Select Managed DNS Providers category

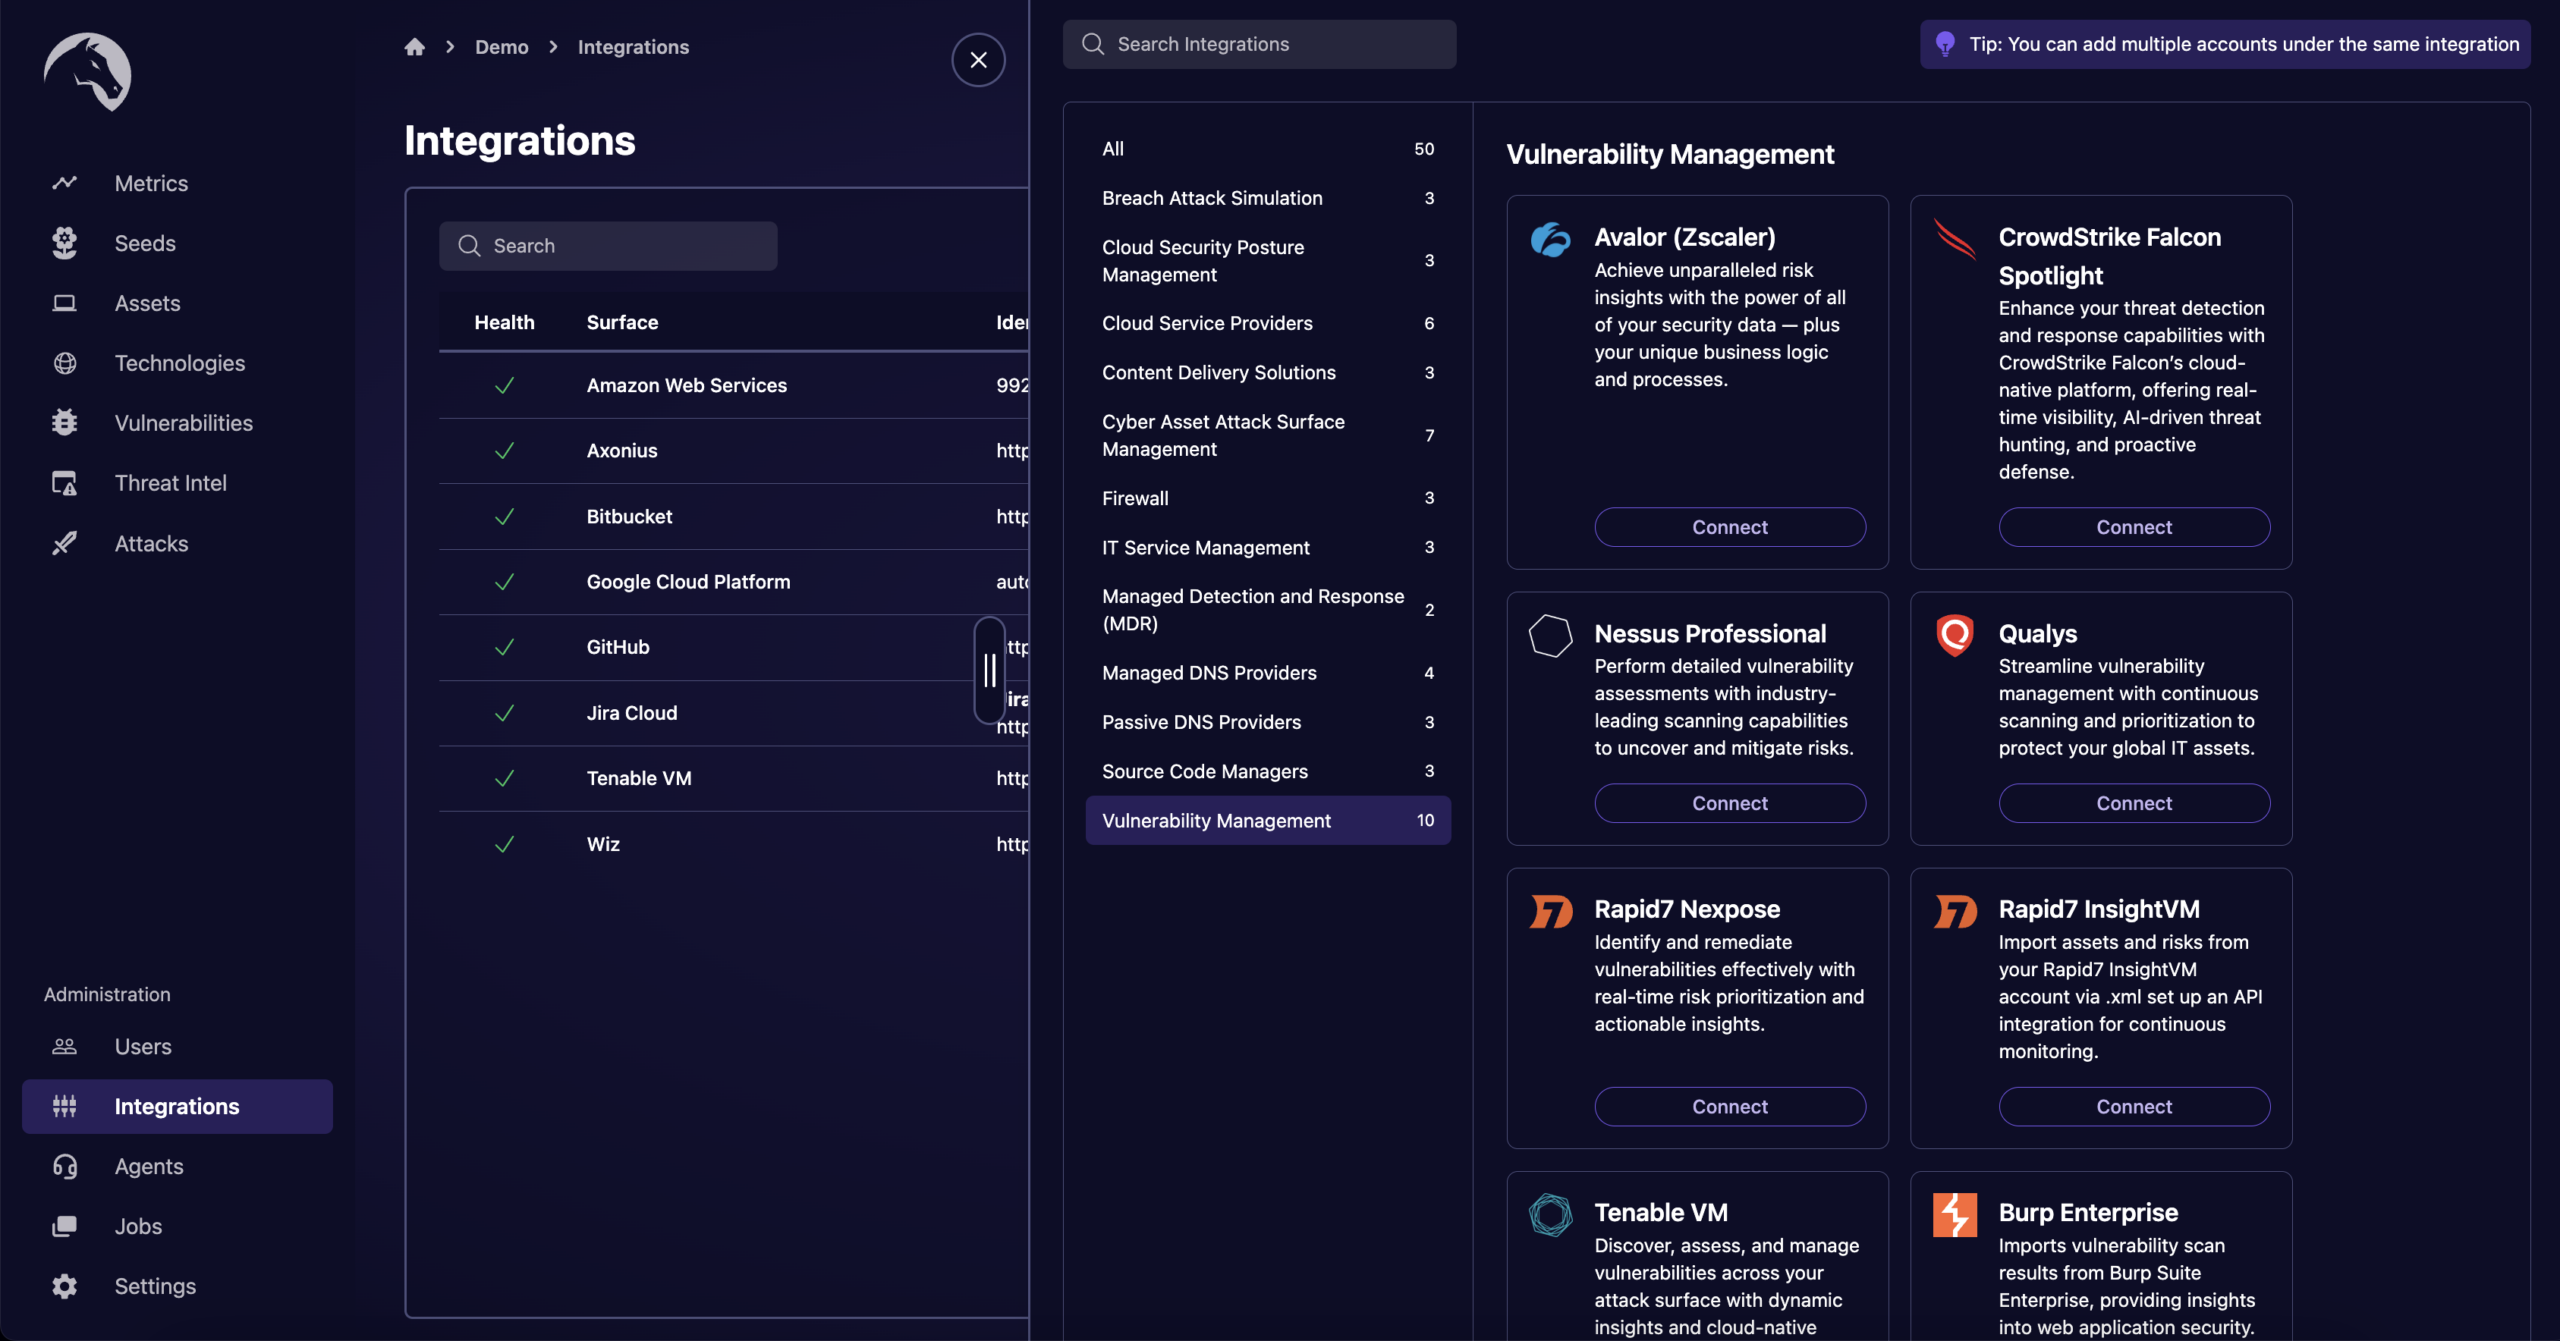(x=1268, y=673)
